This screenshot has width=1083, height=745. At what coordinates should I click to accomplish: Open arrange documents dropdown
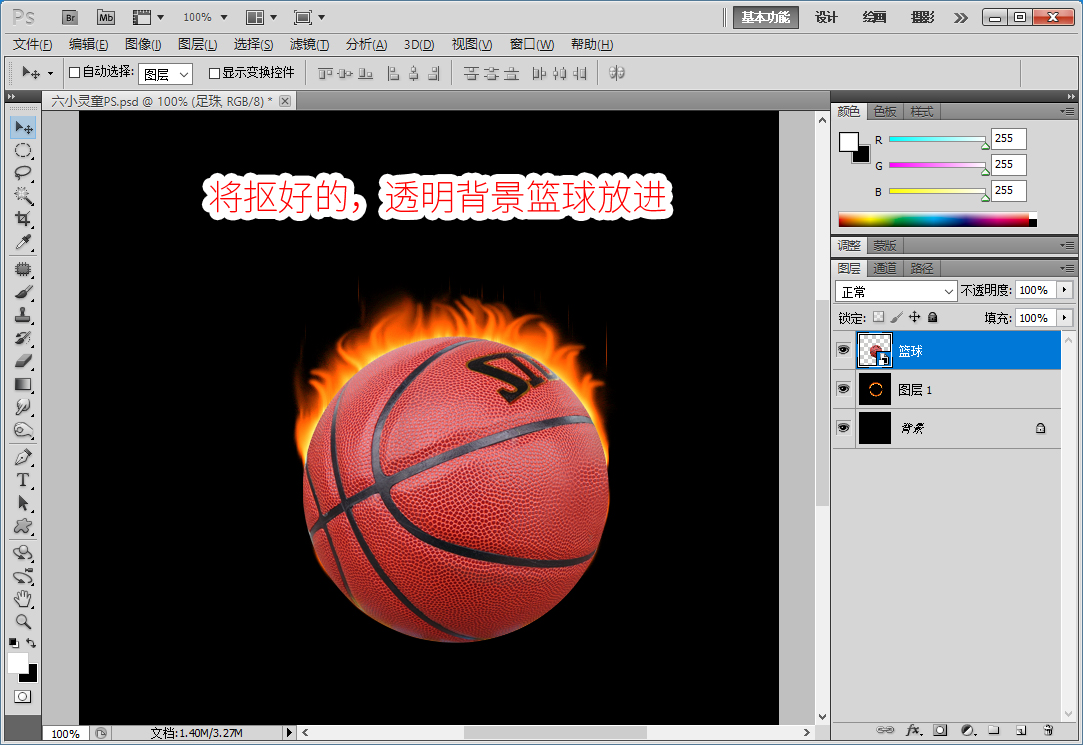pos(262,17)
